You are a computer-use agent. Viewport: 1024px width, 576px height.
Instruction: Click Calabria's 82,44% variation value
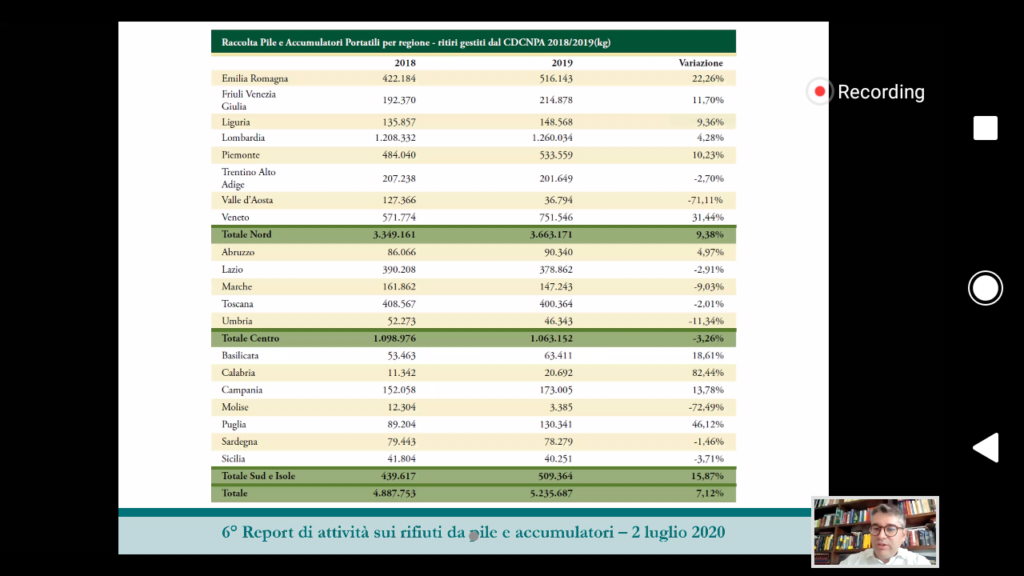click(x=705, y=372)
